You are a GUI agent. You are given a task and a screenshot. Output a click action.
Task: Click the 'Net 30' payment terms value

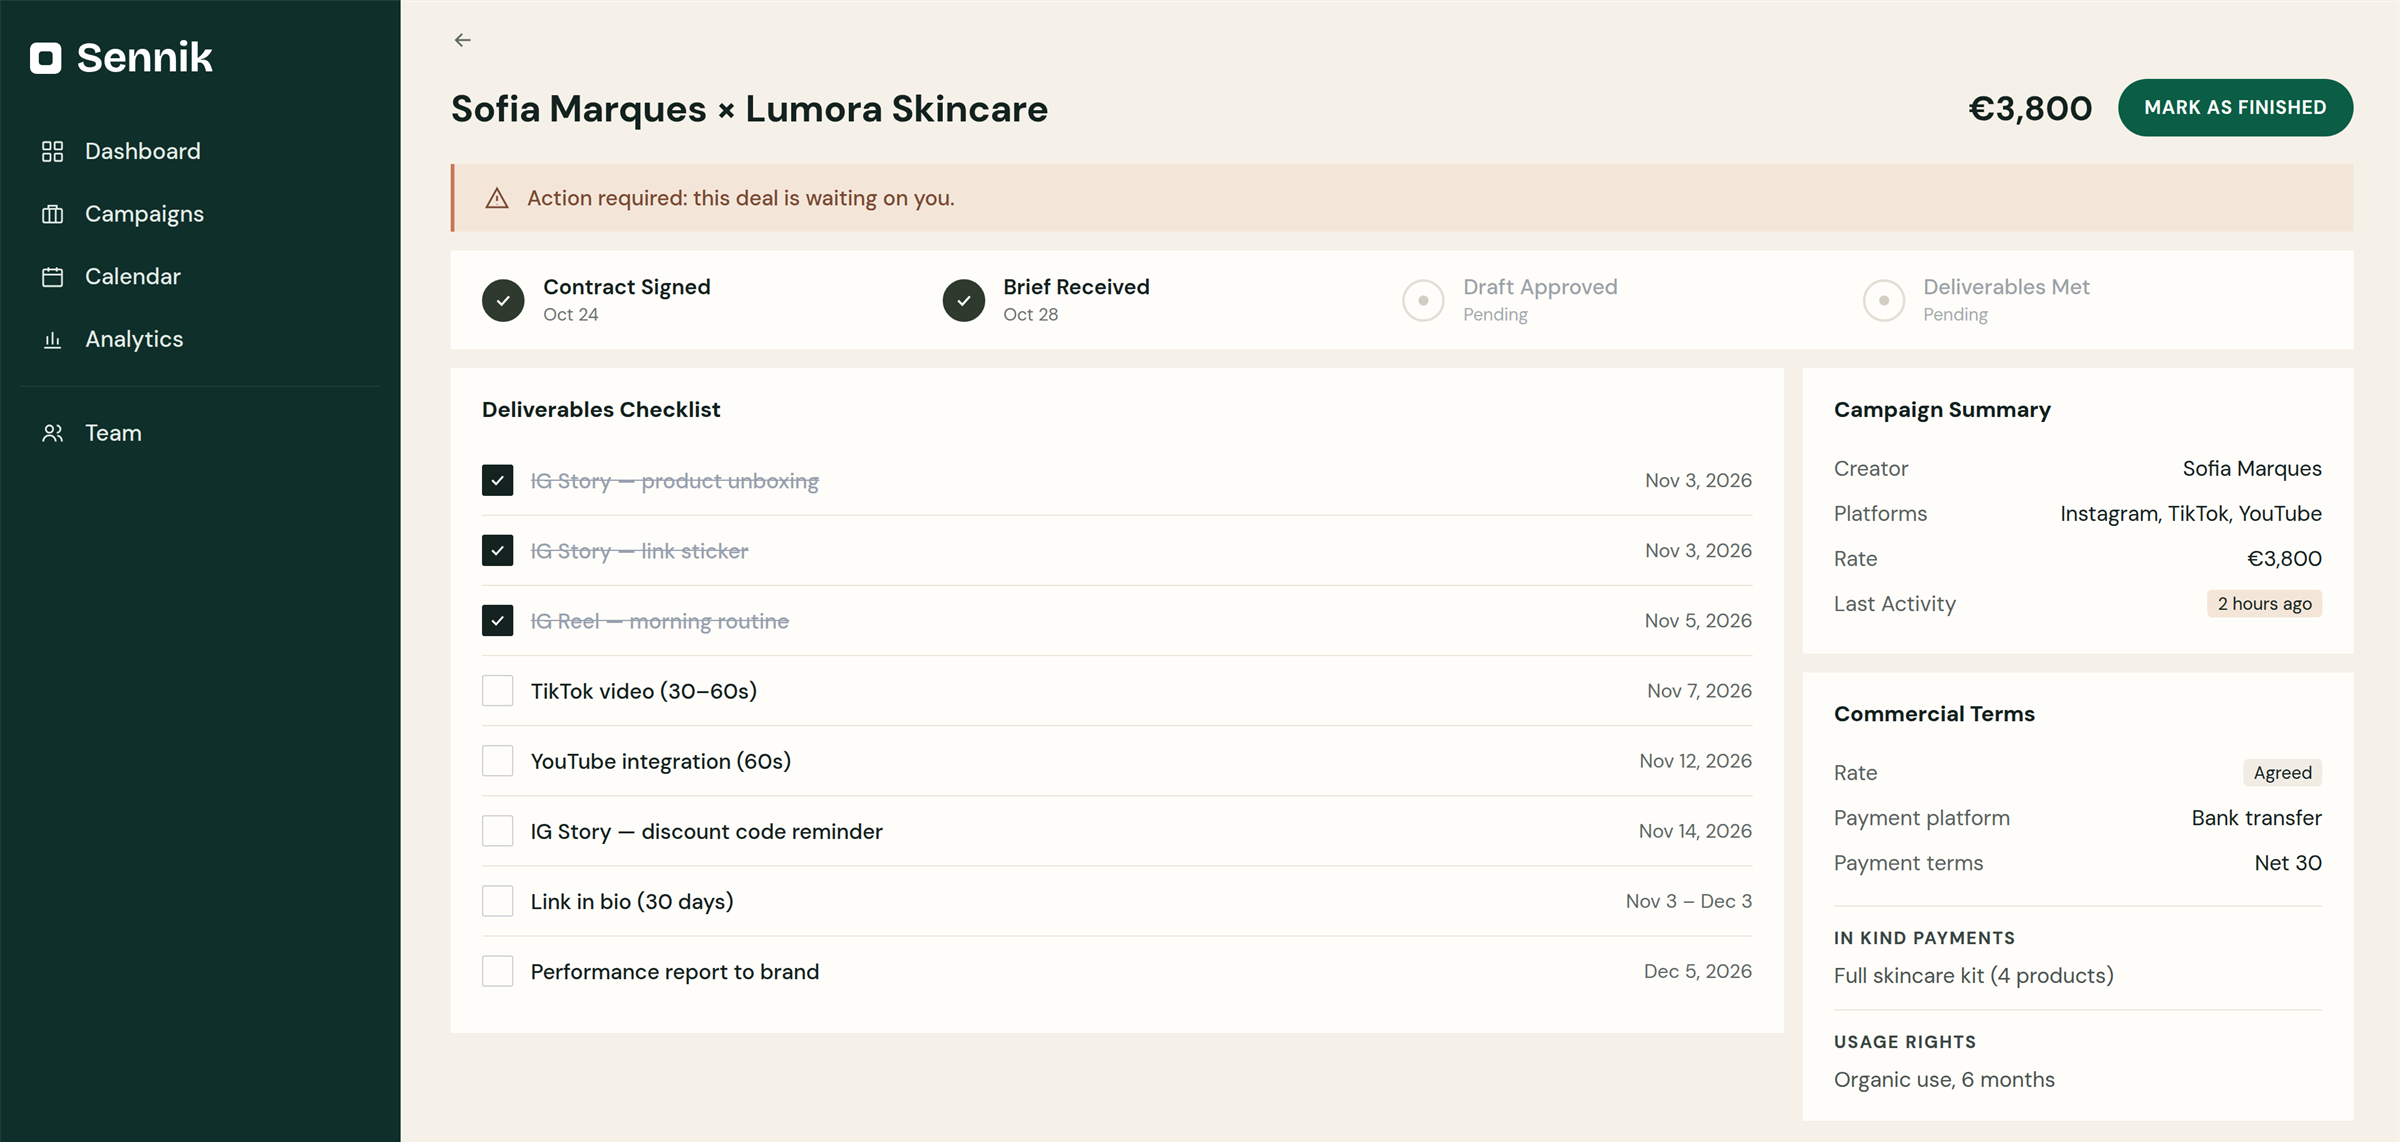(x=2288, y=862)
